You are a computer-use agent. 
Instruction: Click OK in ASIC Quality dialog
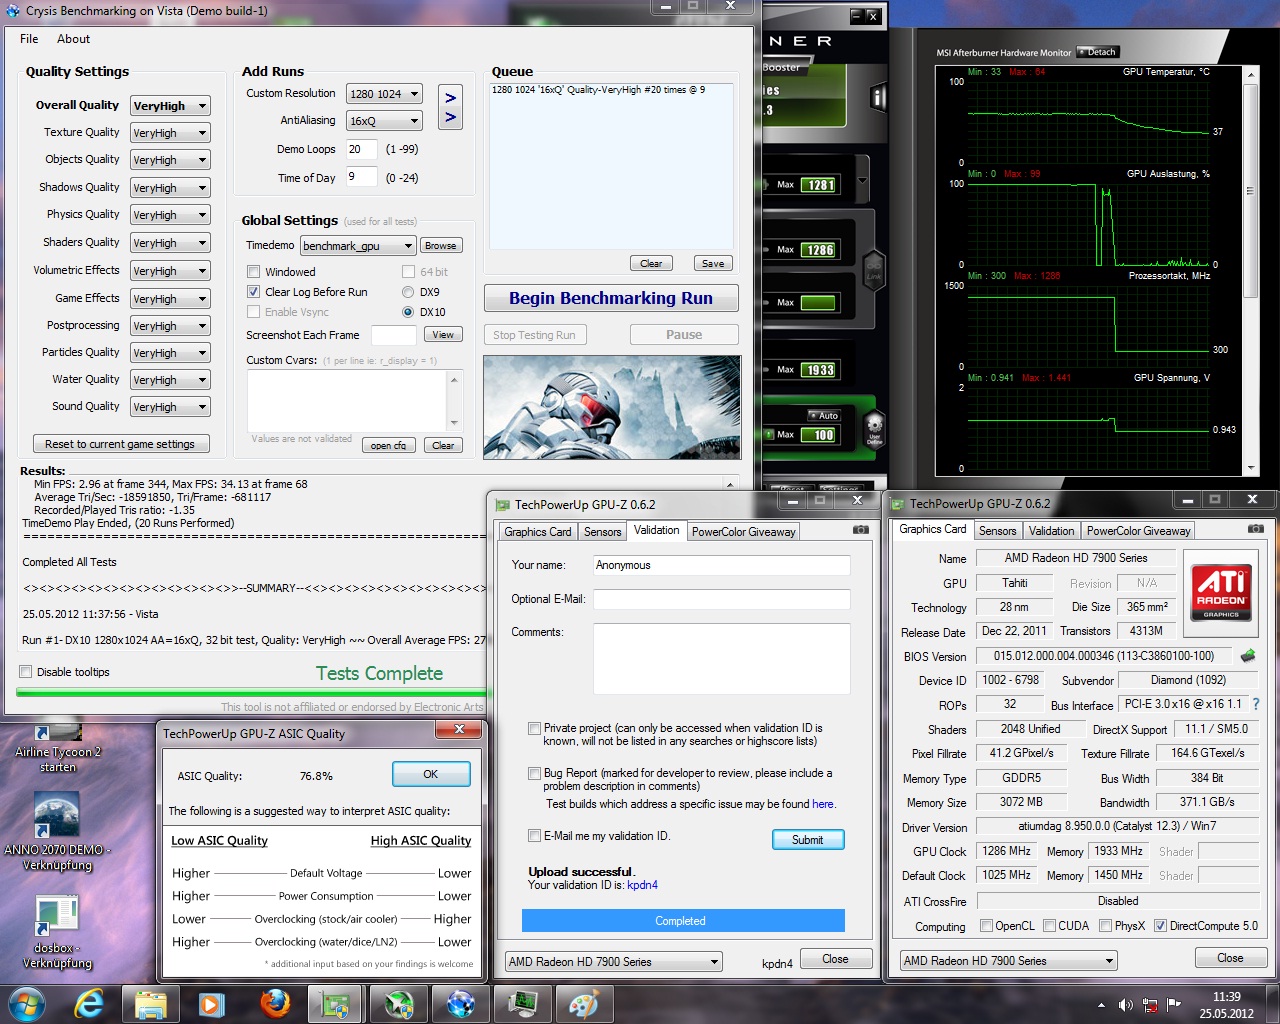[431, 774]
